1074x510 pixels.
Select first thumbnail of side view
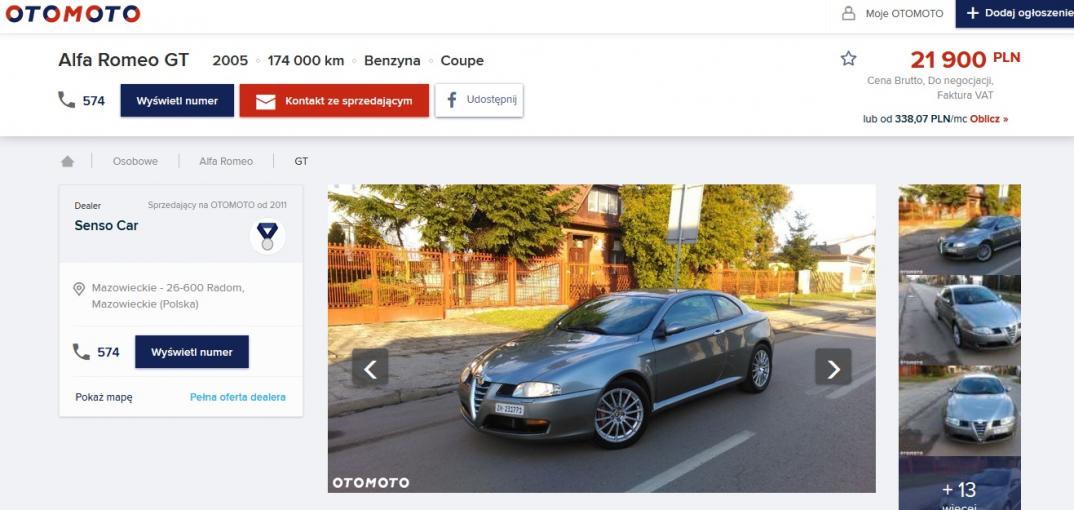(960, 229)
